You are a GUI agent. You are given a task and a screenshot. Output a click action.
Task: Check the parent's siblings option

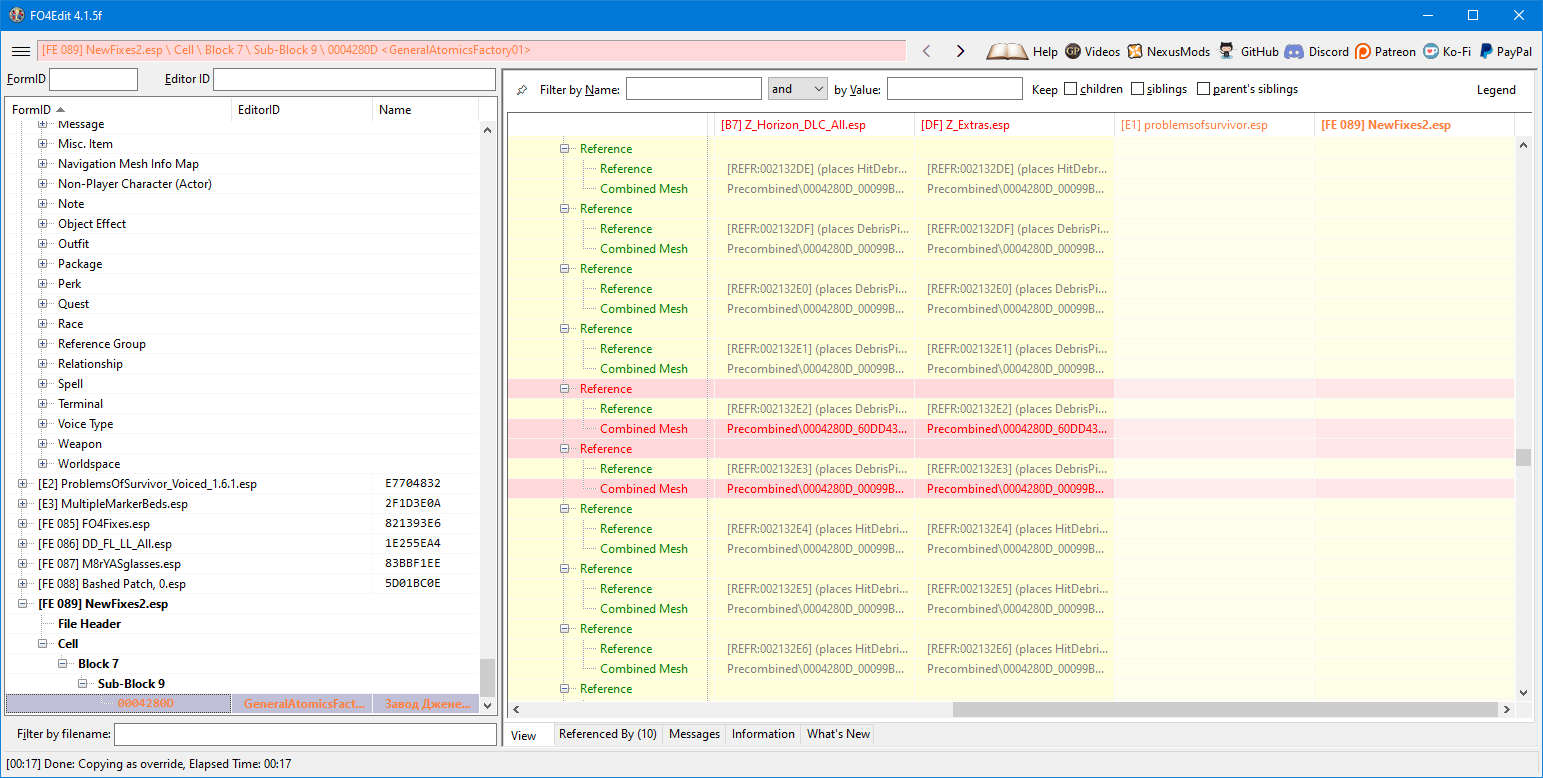pyautogui.click(x=1203, y=89)
